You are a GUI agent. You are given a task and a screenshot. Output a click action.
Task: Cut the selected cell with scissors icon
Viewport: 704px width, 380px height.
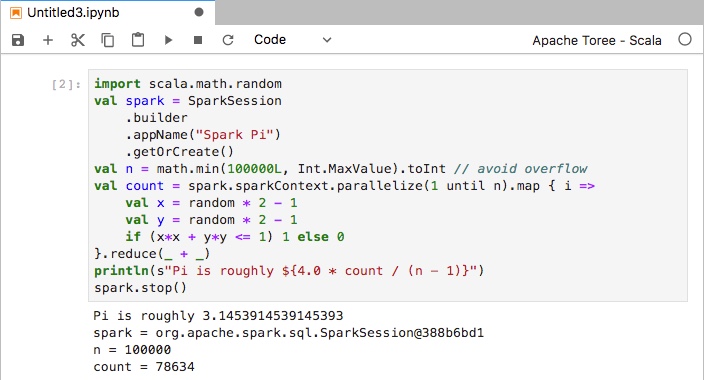[78, 40]
